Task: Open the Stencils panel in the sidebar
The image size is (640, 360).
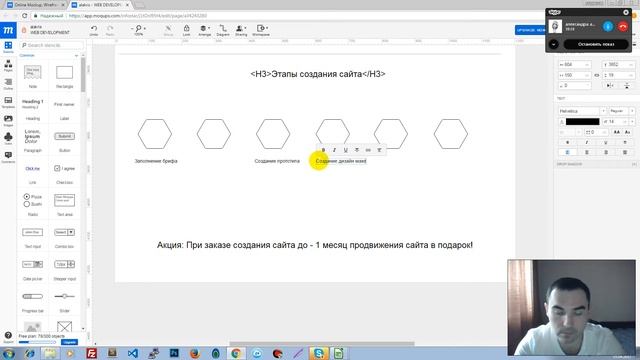Action: coord(8,47)
